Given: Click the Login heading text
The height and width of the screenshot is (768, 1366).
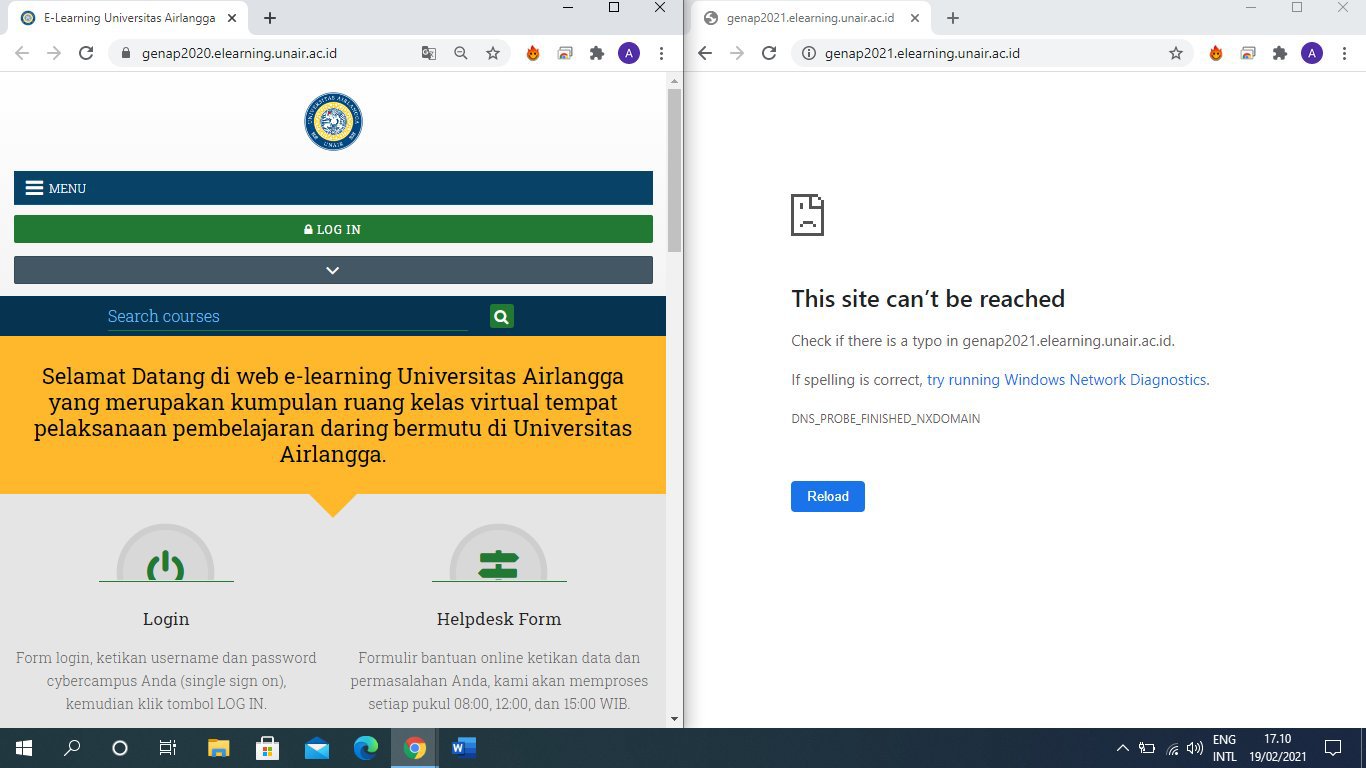Looking at the screenshot, I should point(166,619).
